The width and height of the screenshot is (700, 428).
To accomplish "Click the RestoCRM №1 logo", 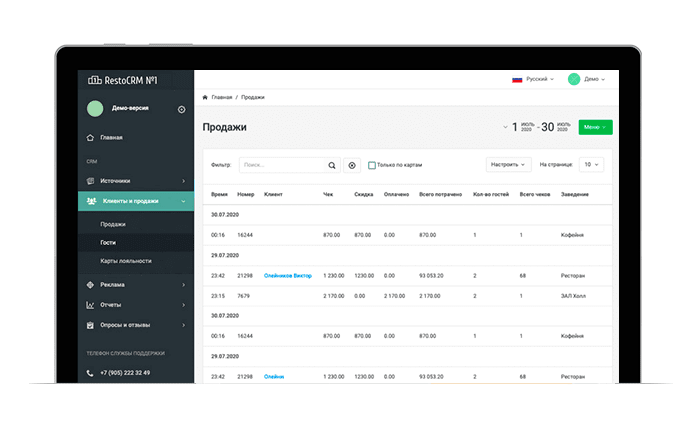I will coord(125,80).
